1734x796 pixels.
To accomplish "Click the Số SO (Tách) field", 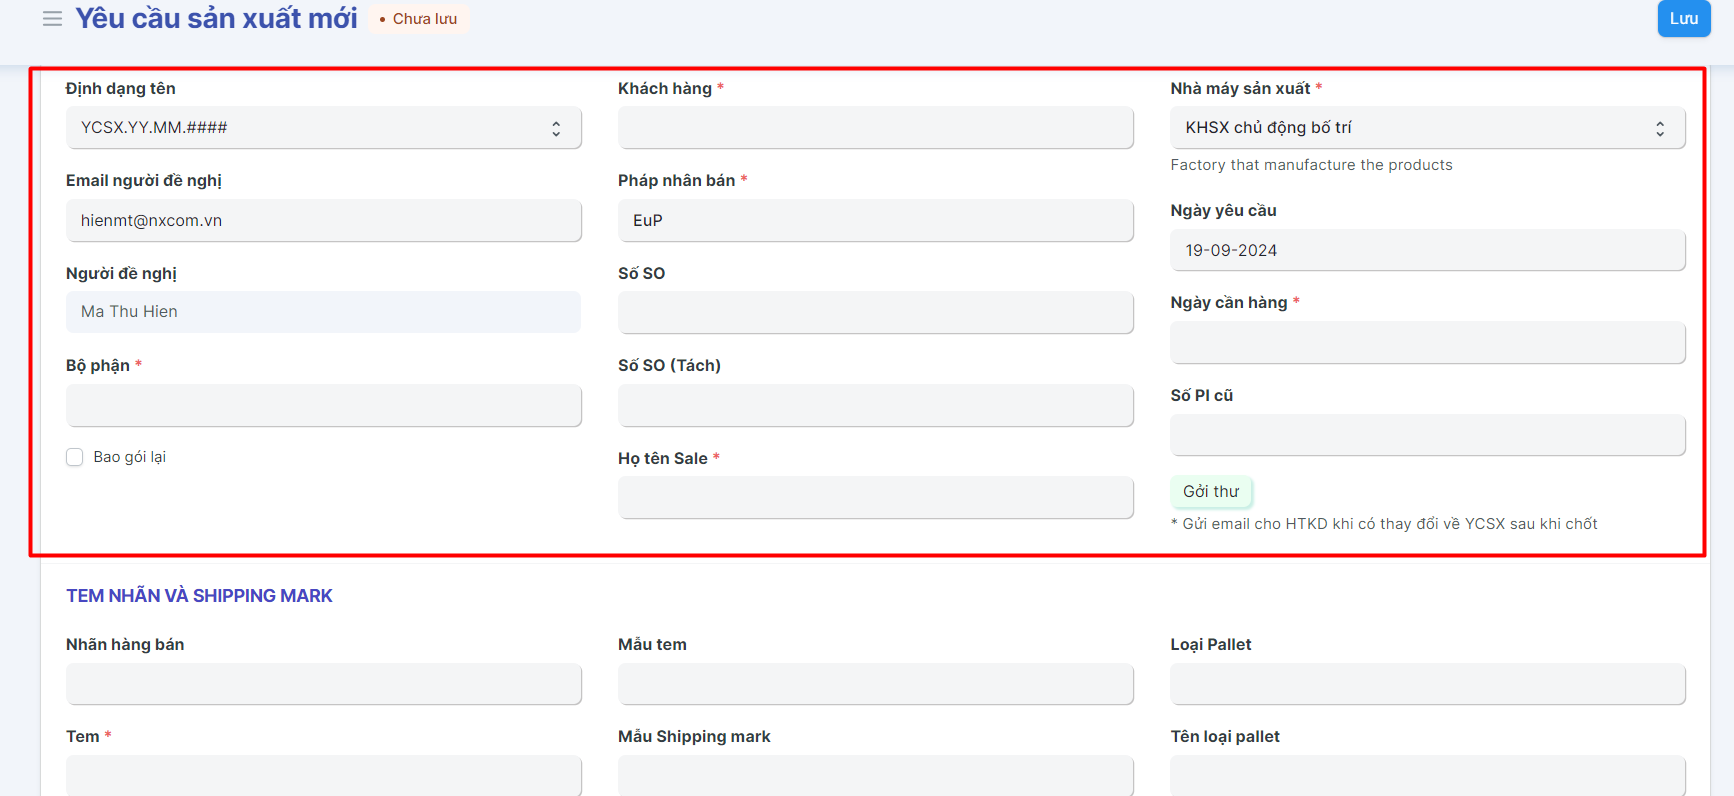I will 875,405.
